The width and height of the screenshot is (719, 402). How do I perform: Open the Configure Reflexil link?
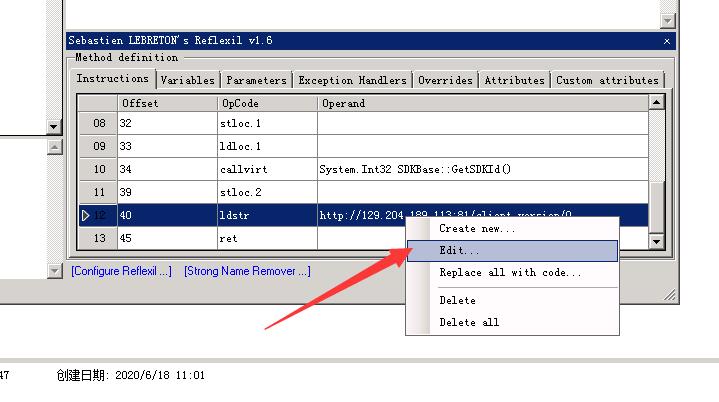121,271
